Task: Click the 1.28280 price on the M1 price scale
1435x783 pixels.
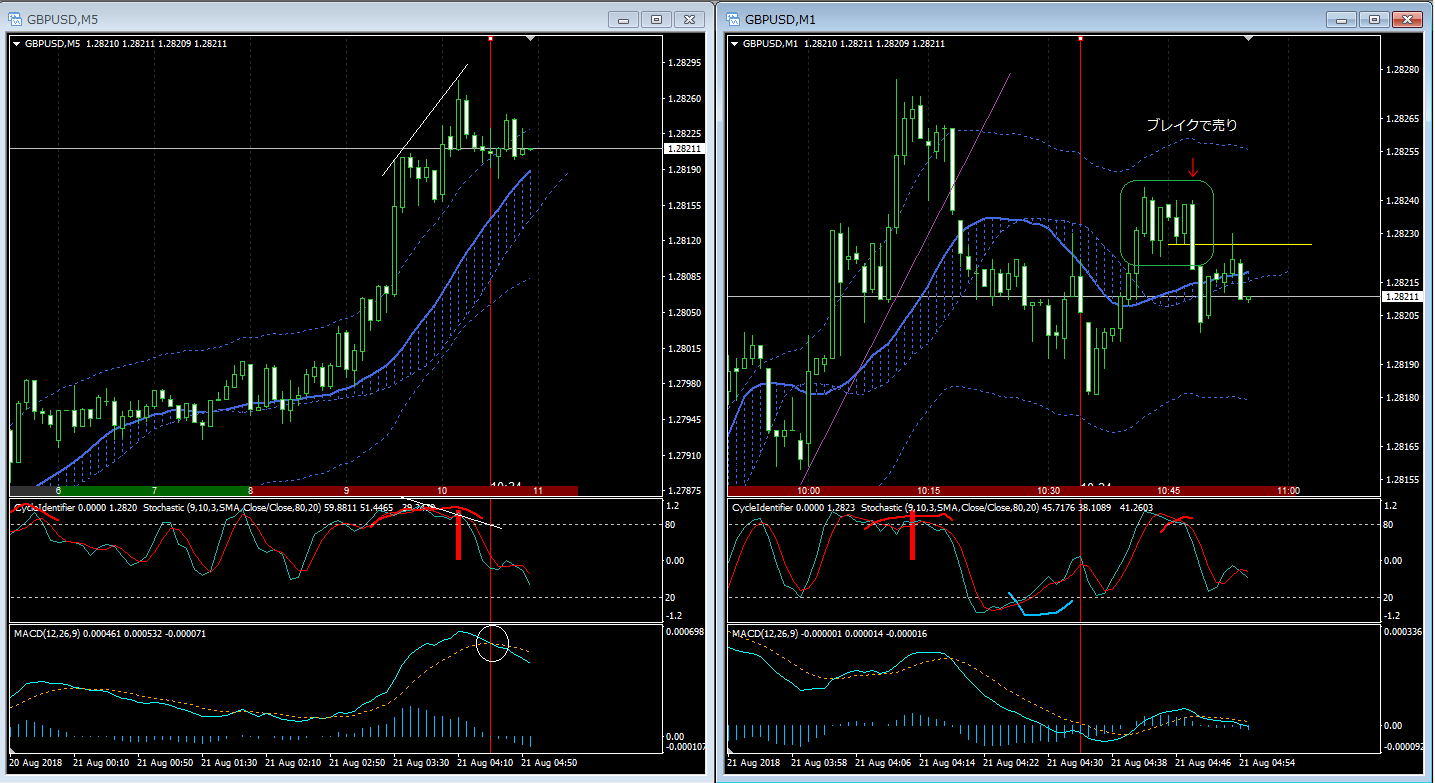Action: pos(1402,70)
